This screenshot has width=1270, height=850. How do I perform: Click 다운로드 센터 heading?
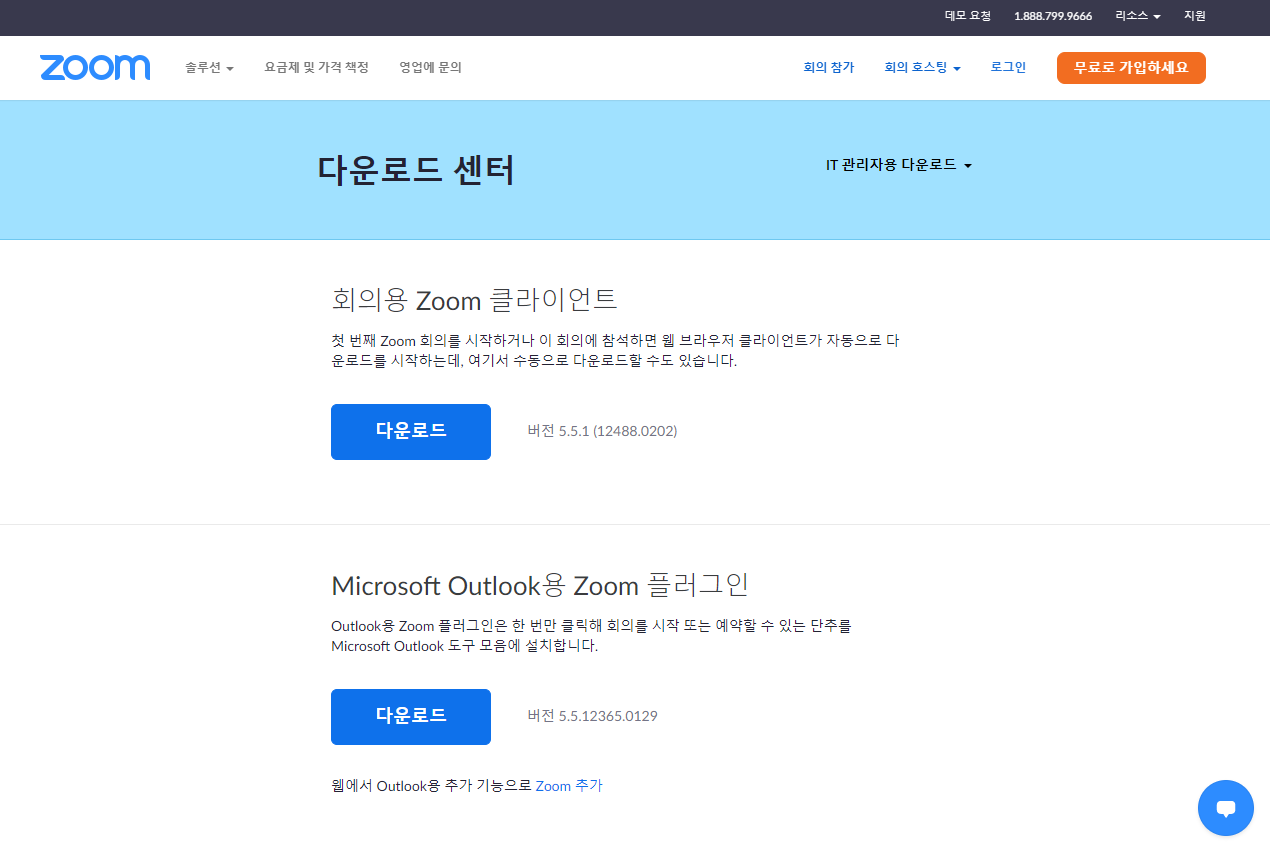click(416, 170)
